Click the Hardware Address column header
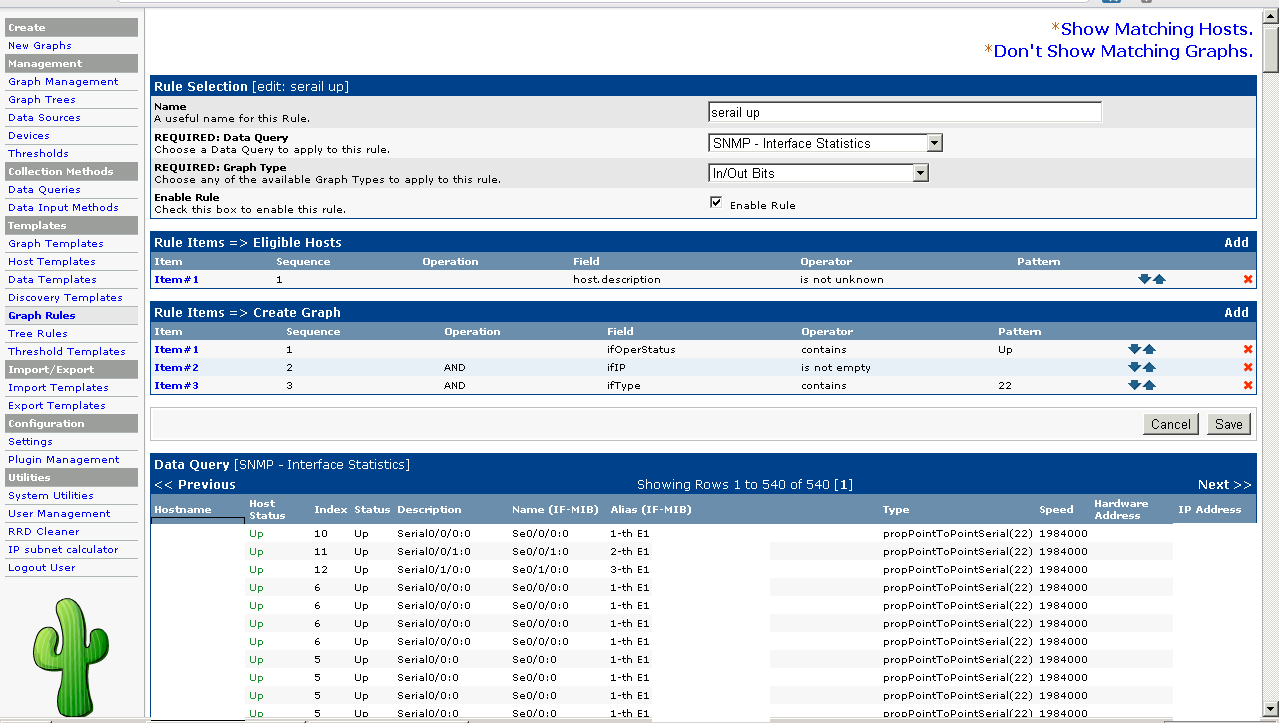This screenshot has width=1280, height=723. (1121, 510)
